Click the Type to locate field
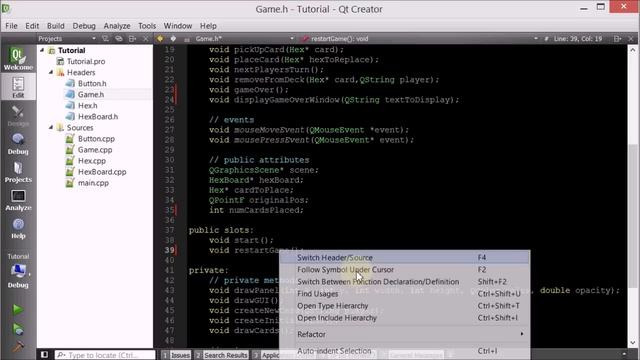 (105, 355)
